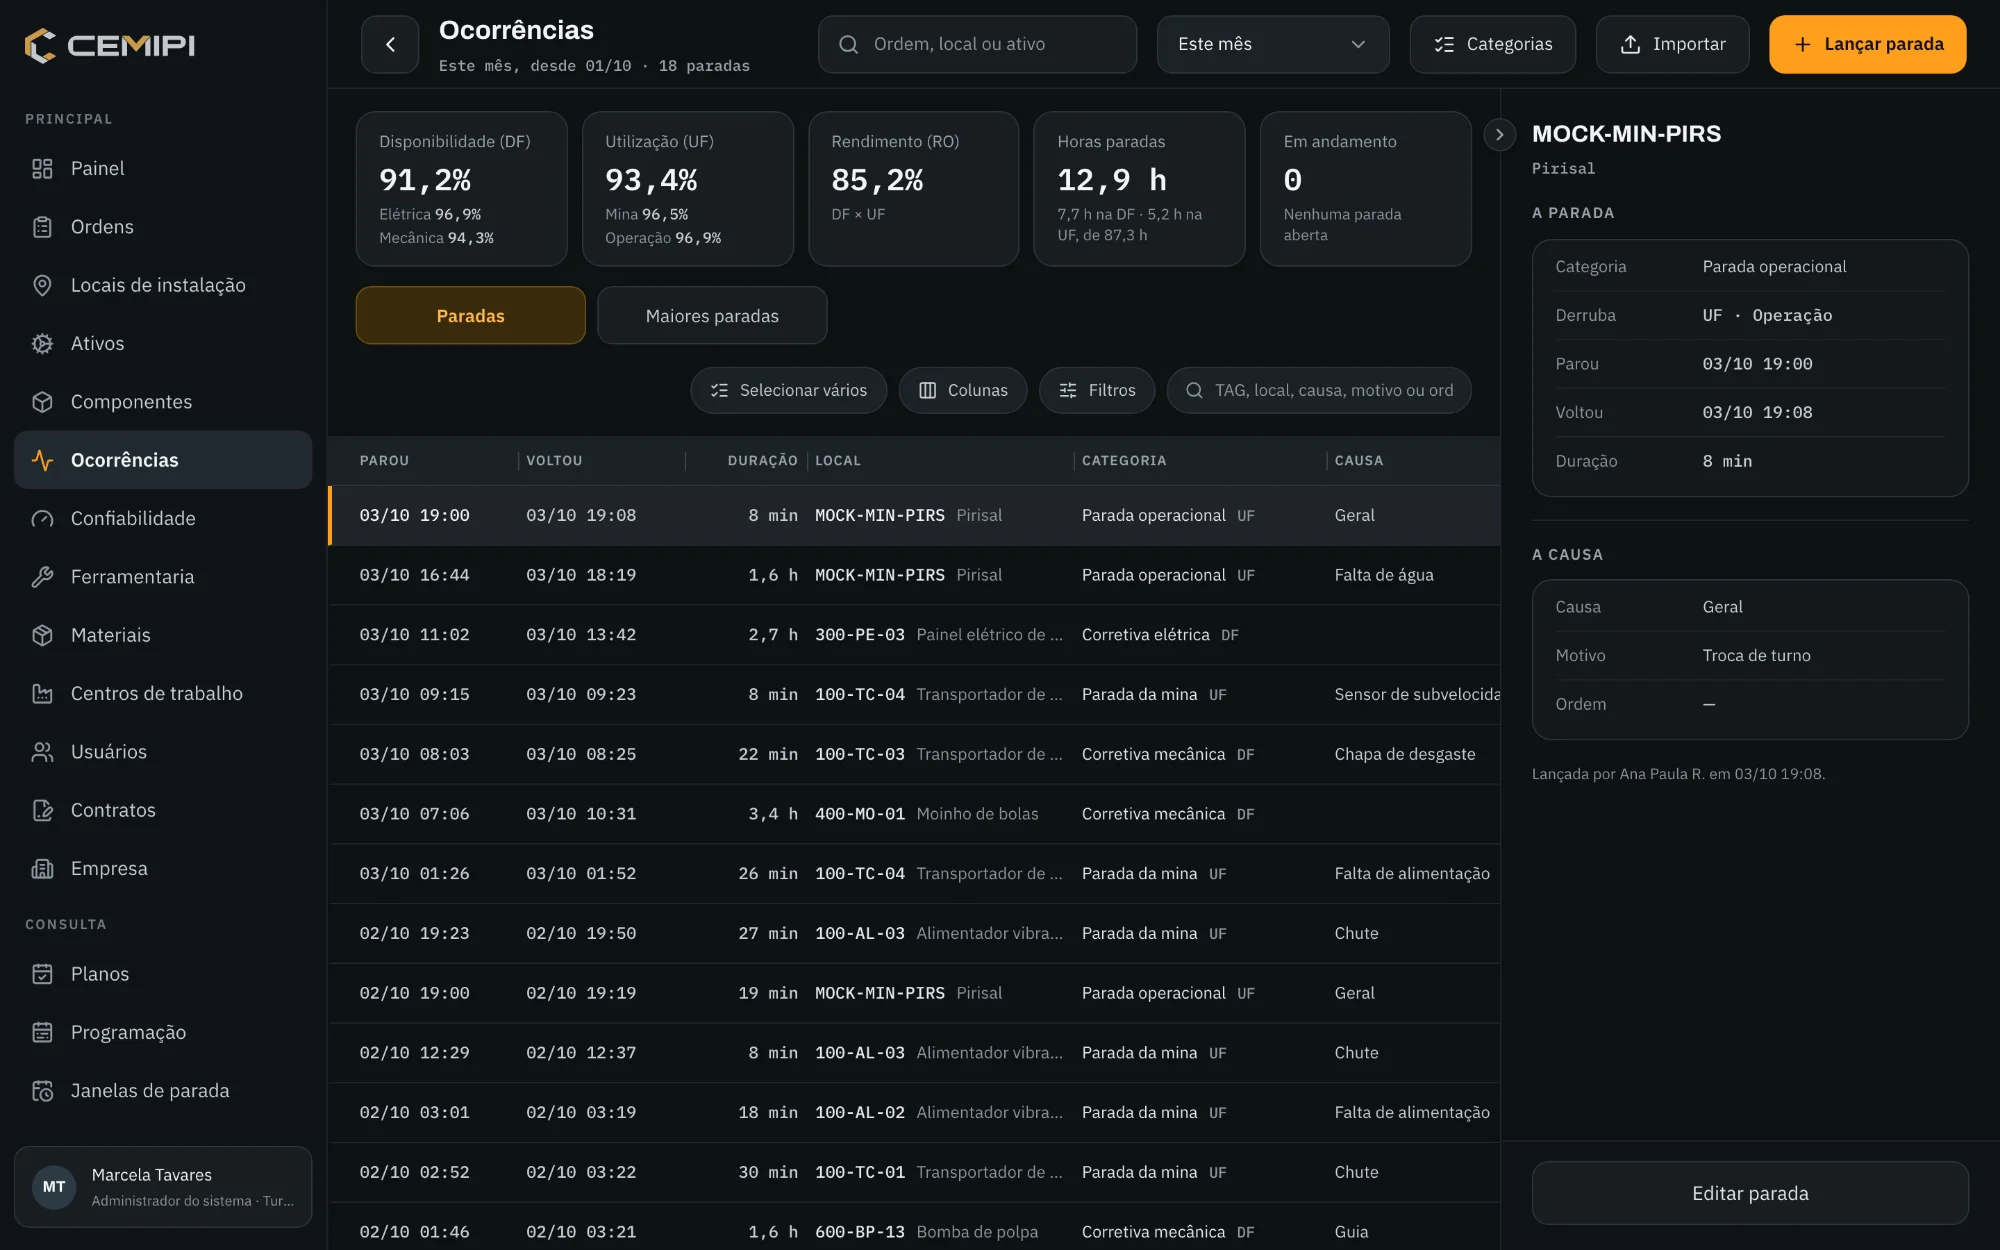The image size is (2000, 1250).
Task: Open the Componentes cube icon
Action: pos(42,402)
